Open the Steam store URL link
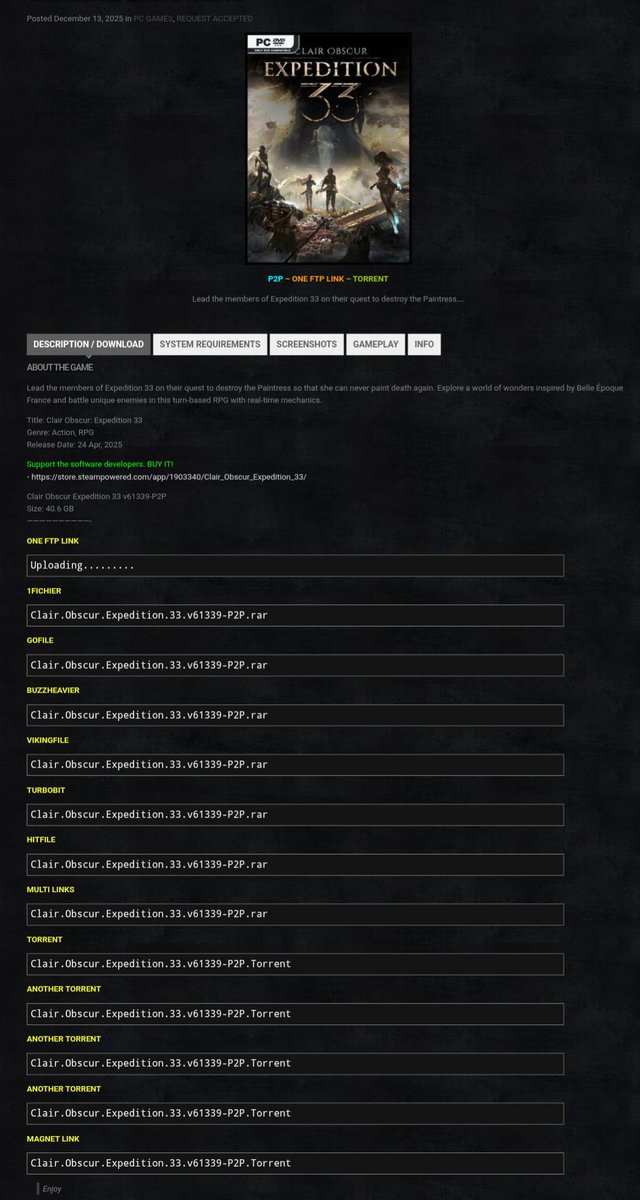 (x=169, y=477)
